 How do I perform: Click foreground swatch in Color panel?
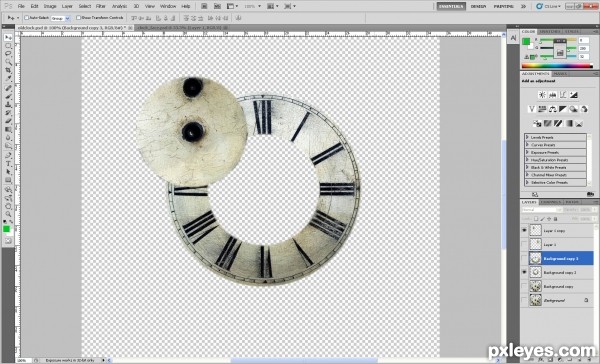(x=527, y=41)
